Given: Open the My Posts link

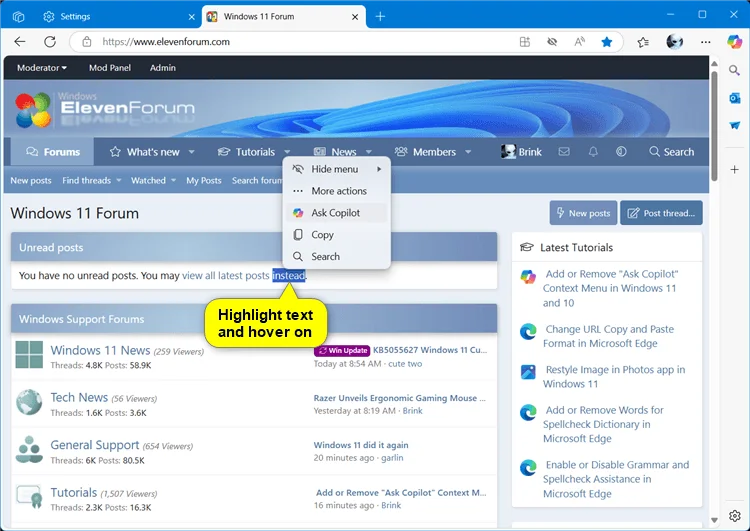Looking at the screenshot, I should point(204,181).
